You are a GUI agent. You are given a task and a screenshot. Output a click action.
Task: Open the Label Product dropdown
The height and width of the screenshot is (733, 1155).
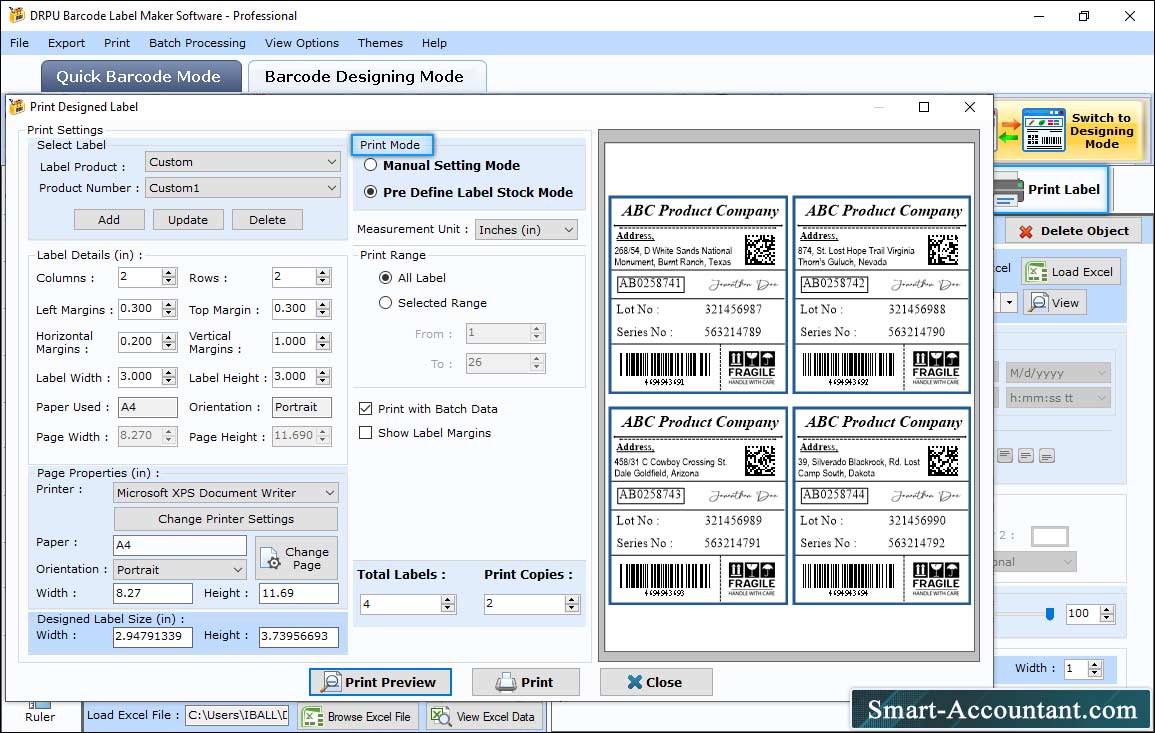point(243,162)
